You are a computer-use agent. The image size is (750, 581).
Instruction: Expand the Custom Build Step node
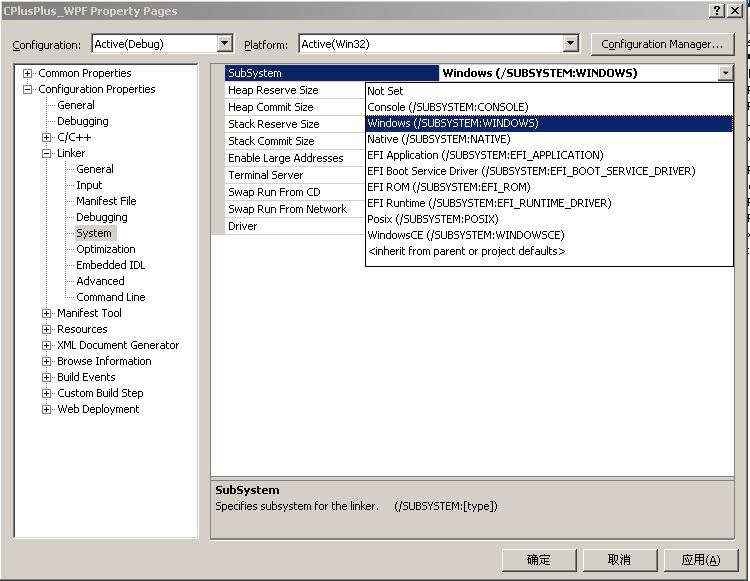coord(46,394)
